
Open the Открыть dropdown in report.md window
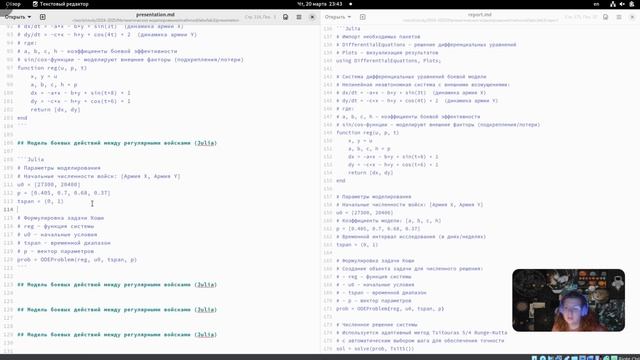(338, 17)
